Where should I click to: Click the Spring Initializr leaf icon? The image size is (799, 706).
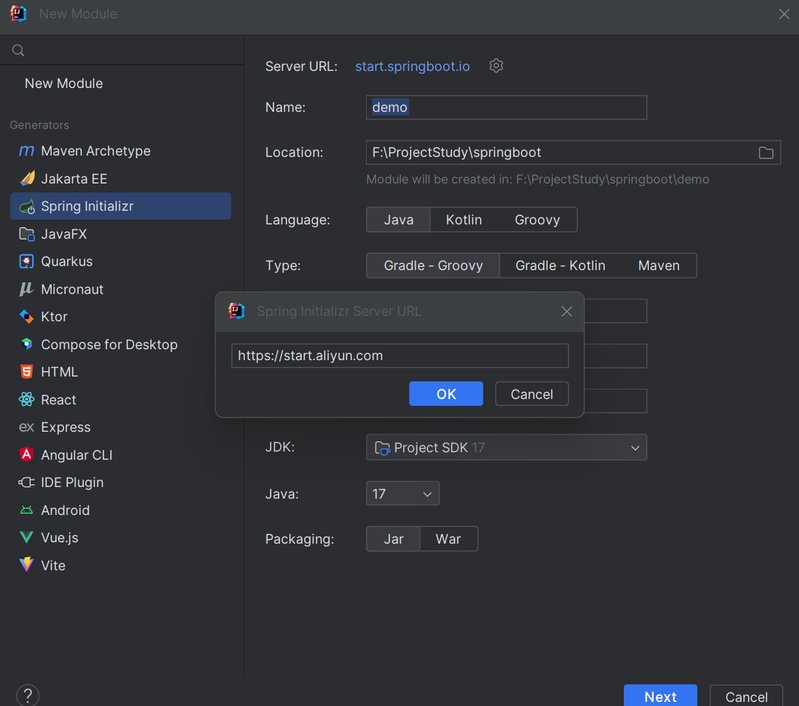26,206
